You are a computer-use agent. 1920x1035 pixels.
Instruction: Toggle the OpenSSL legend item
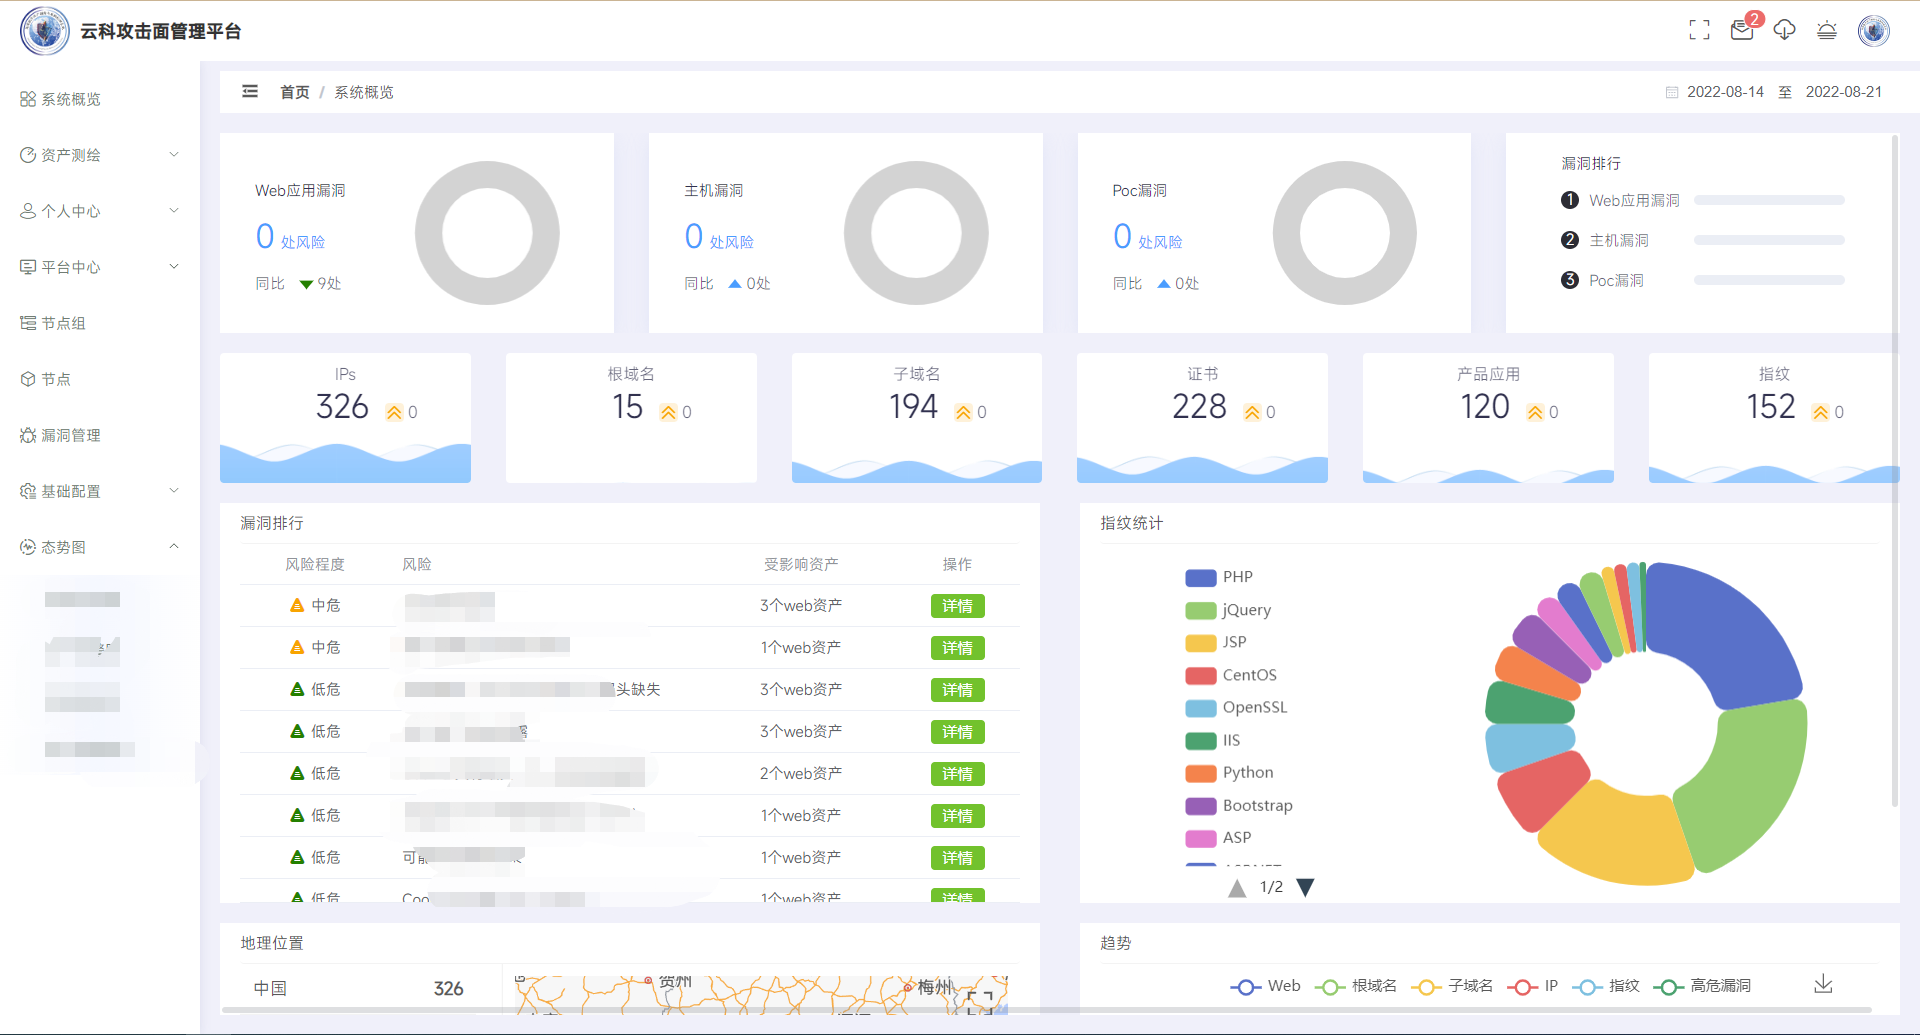pos(1236,707)
